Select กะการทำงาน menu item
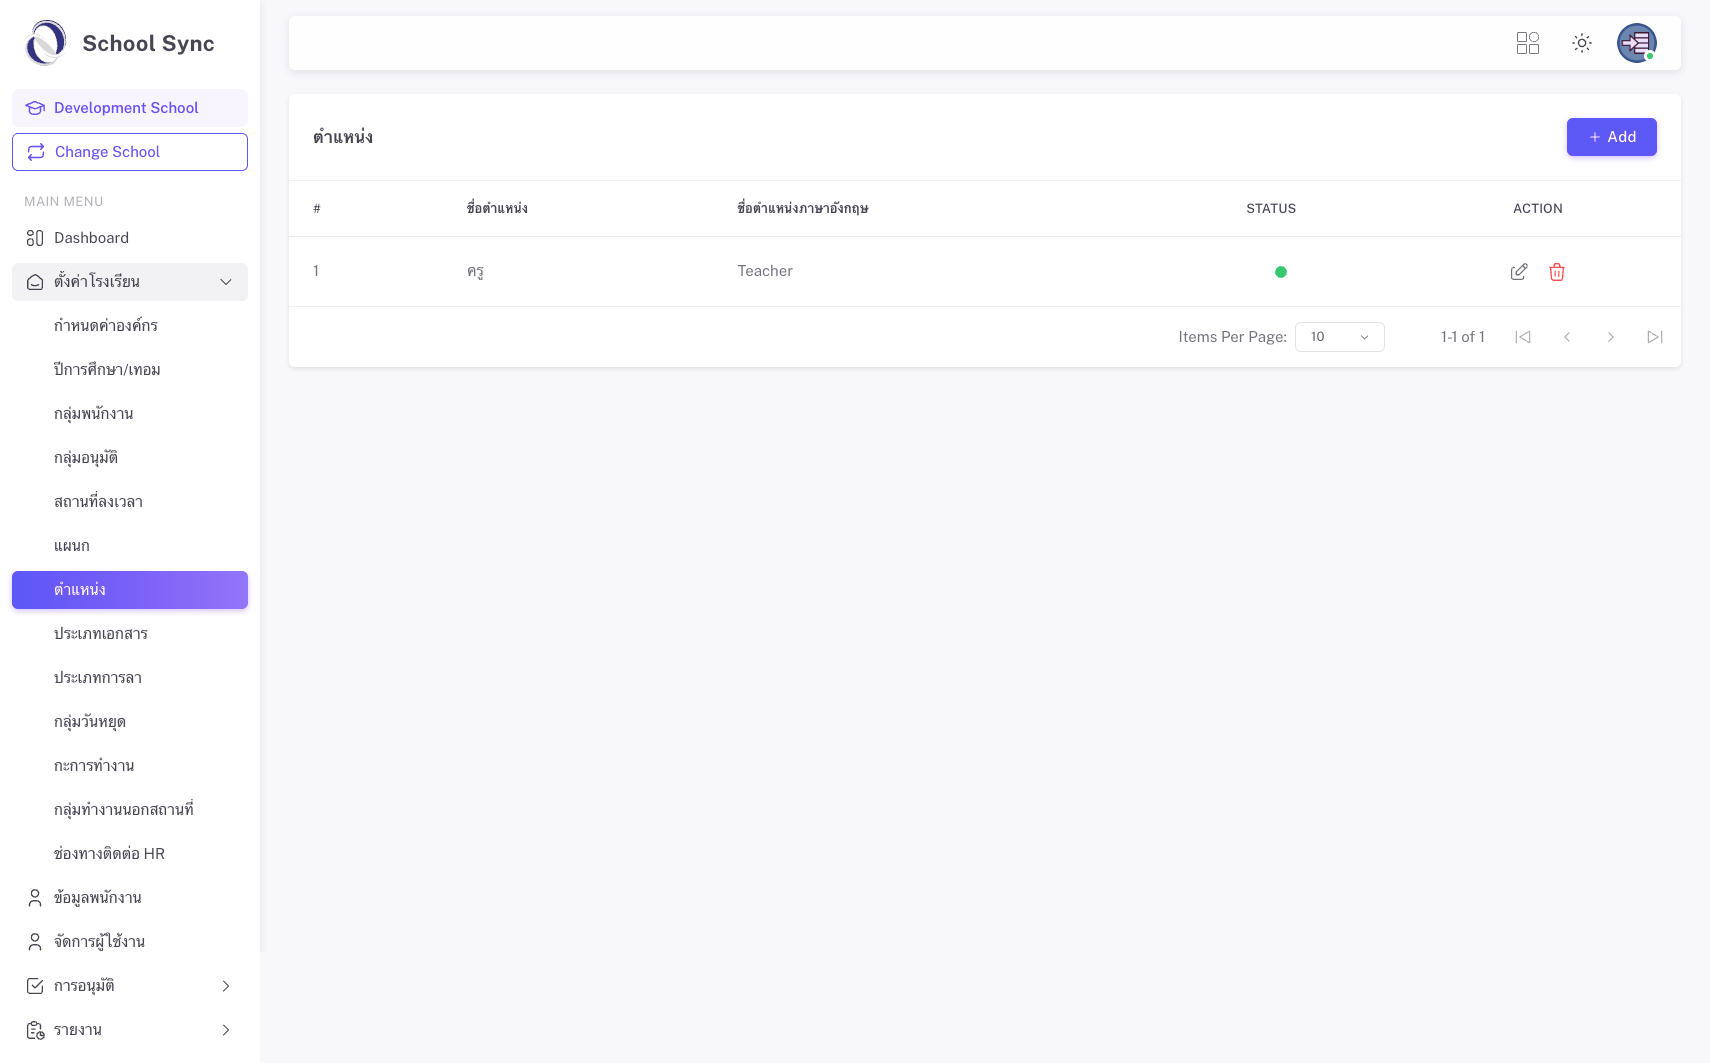1710x1063 pixels. [130, 766]
